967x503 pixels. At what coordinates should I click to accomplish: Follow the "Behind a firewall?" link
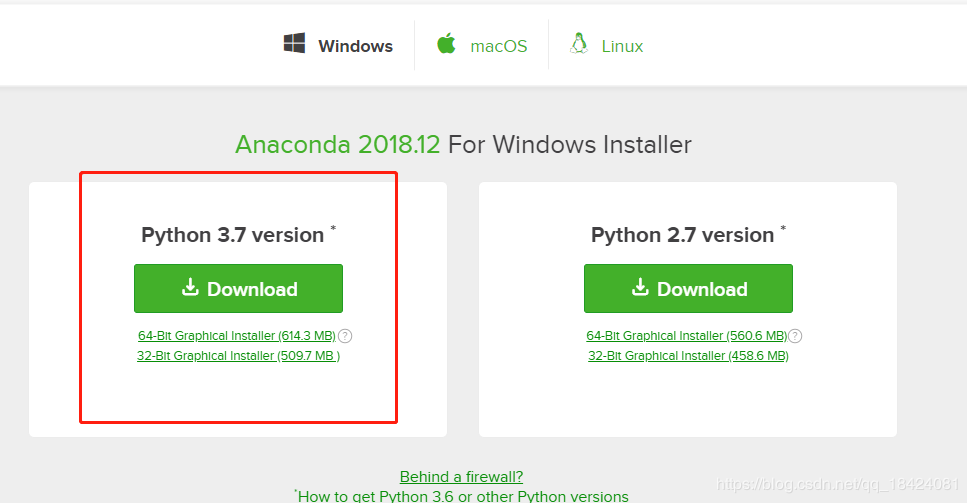pyautogui.click(x=461, y=476)
